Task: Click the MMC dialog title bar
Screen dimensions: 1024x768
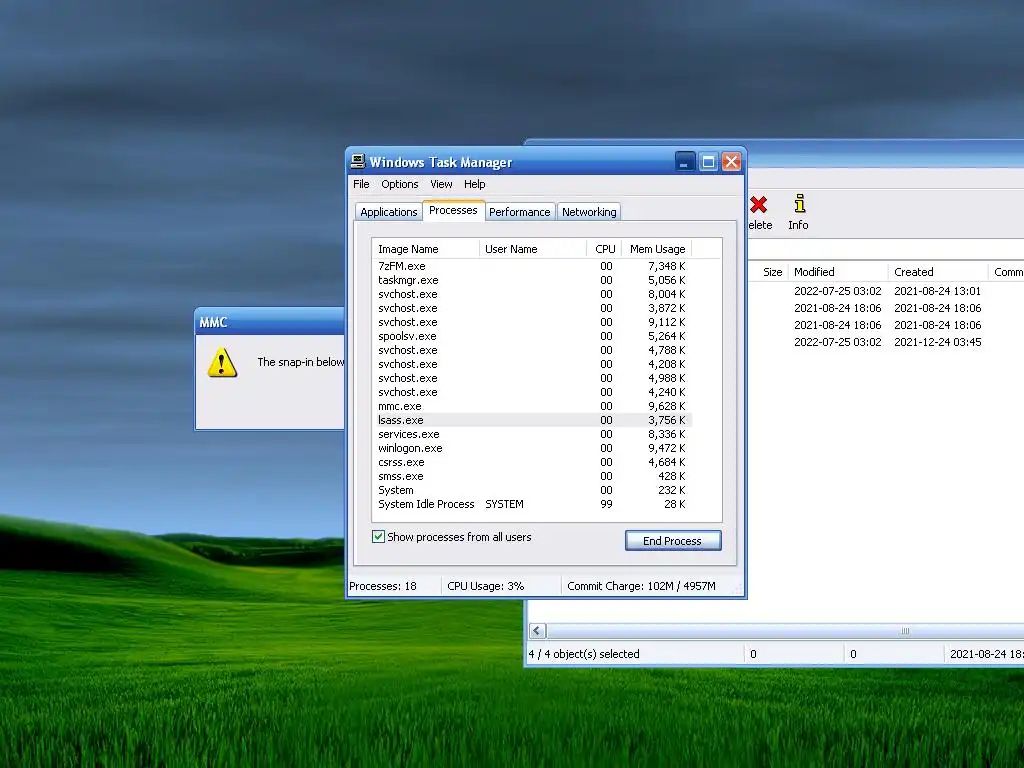Action: coord(270,322)
